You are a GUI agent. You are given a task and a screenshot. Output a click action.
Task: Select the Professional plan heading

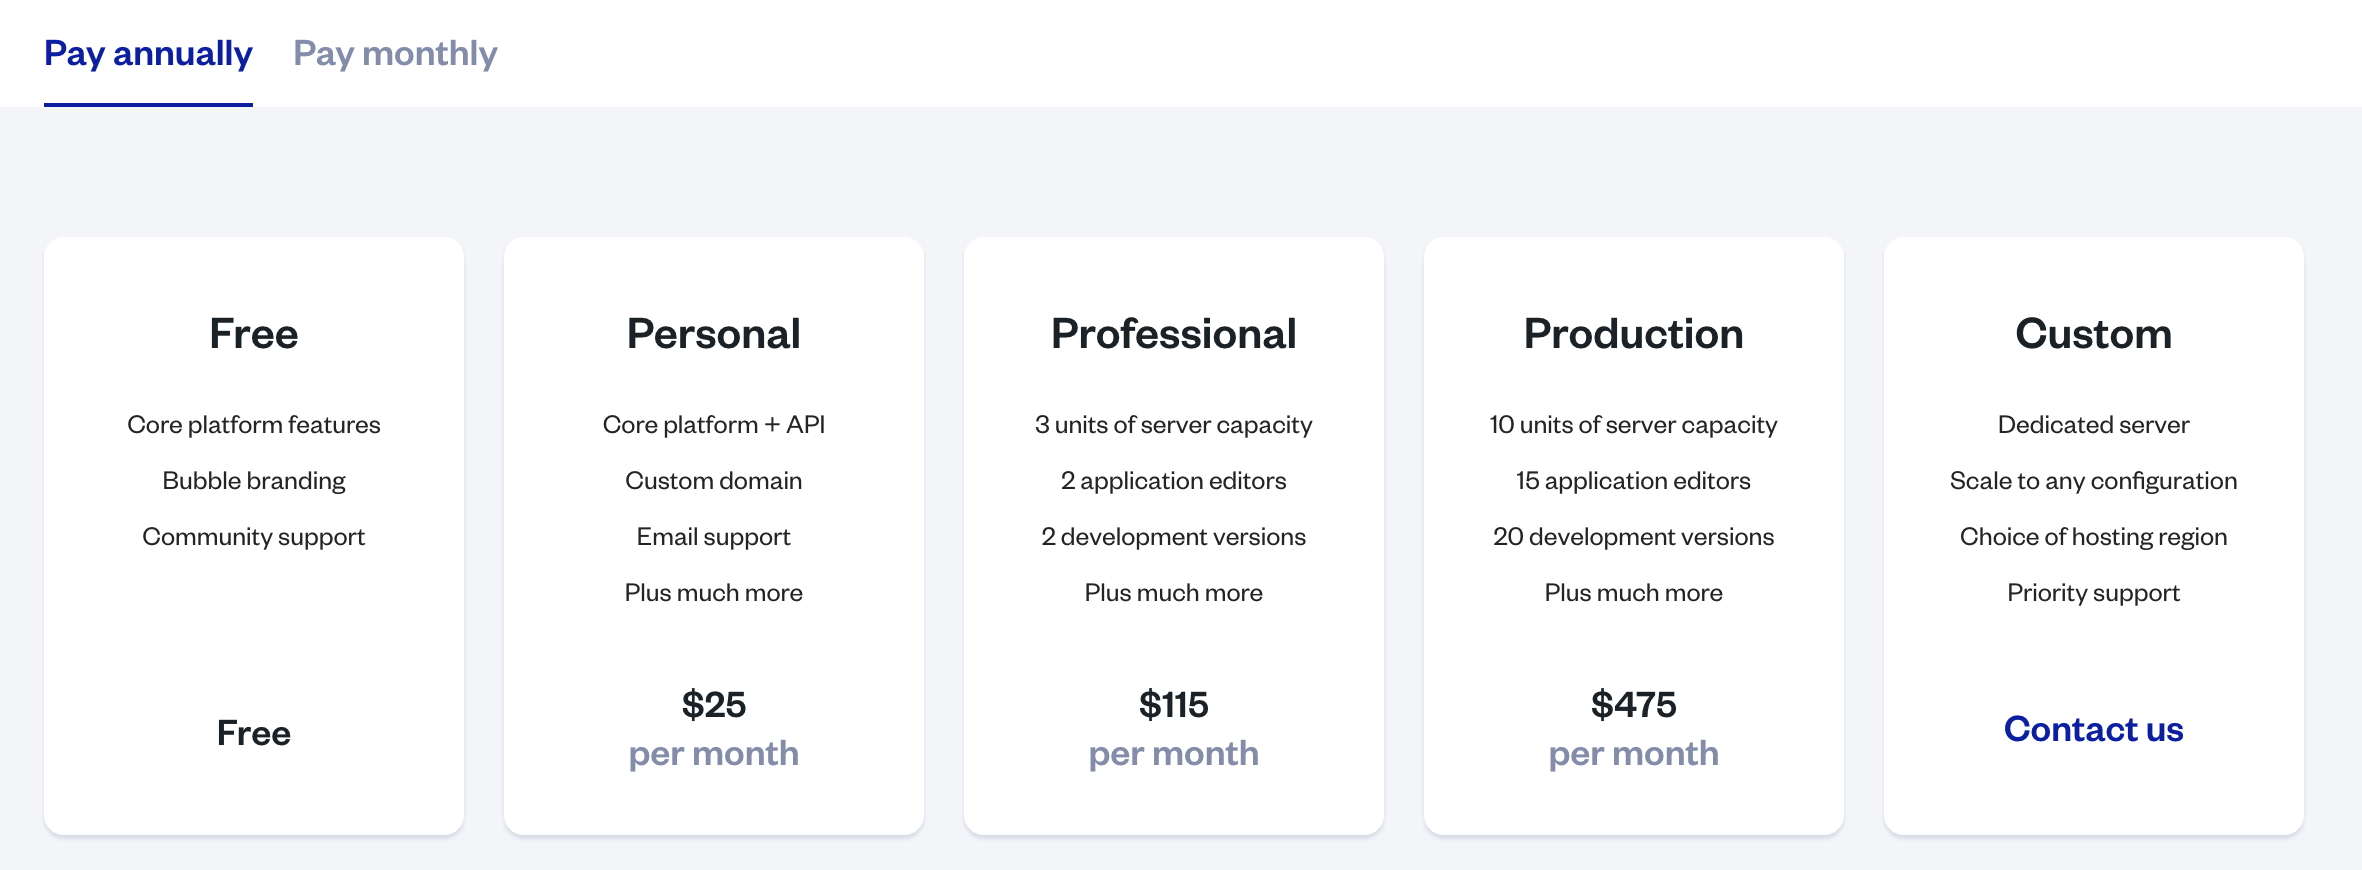(1173, 334)
